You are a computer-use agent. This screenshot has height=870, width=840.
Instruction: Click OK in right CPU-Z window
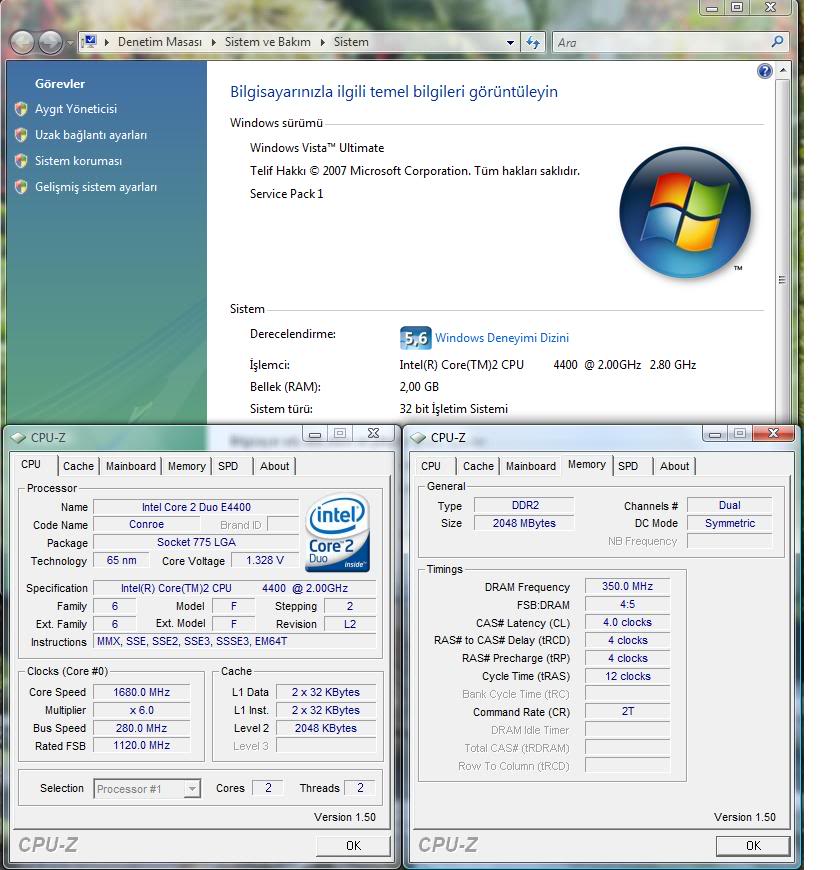pos(753,846)
